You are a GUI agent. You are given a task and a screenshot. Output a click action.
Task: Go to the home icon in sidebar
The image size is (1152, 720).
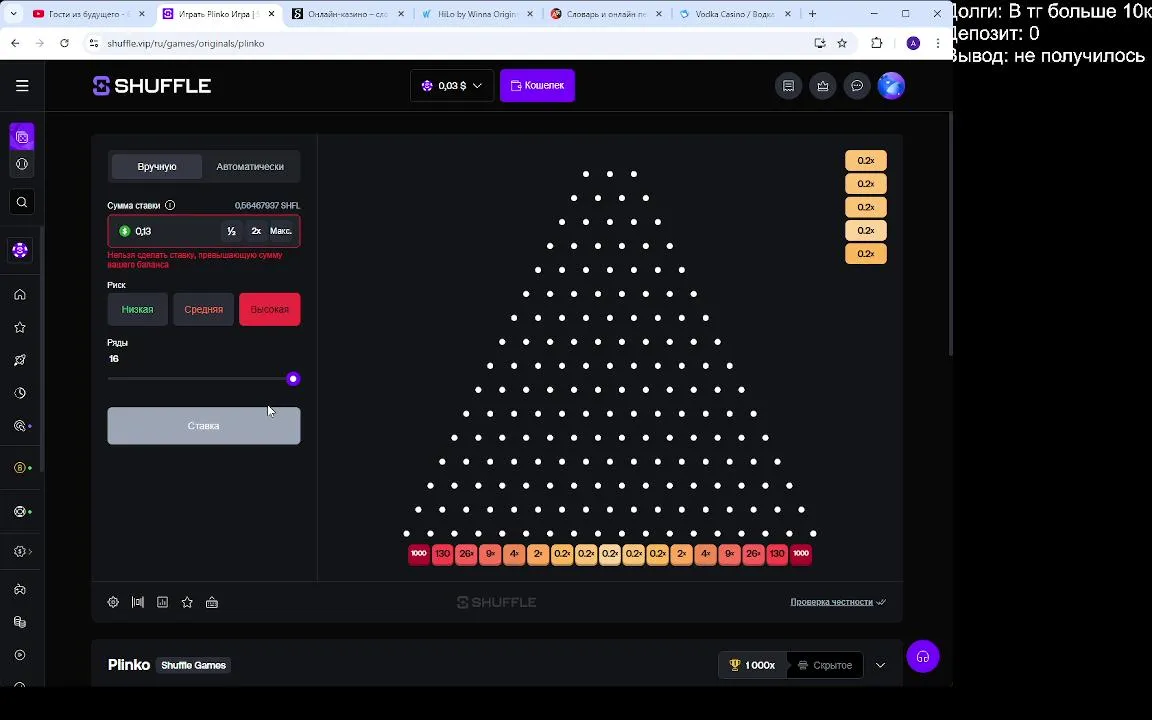coord(20,295)
